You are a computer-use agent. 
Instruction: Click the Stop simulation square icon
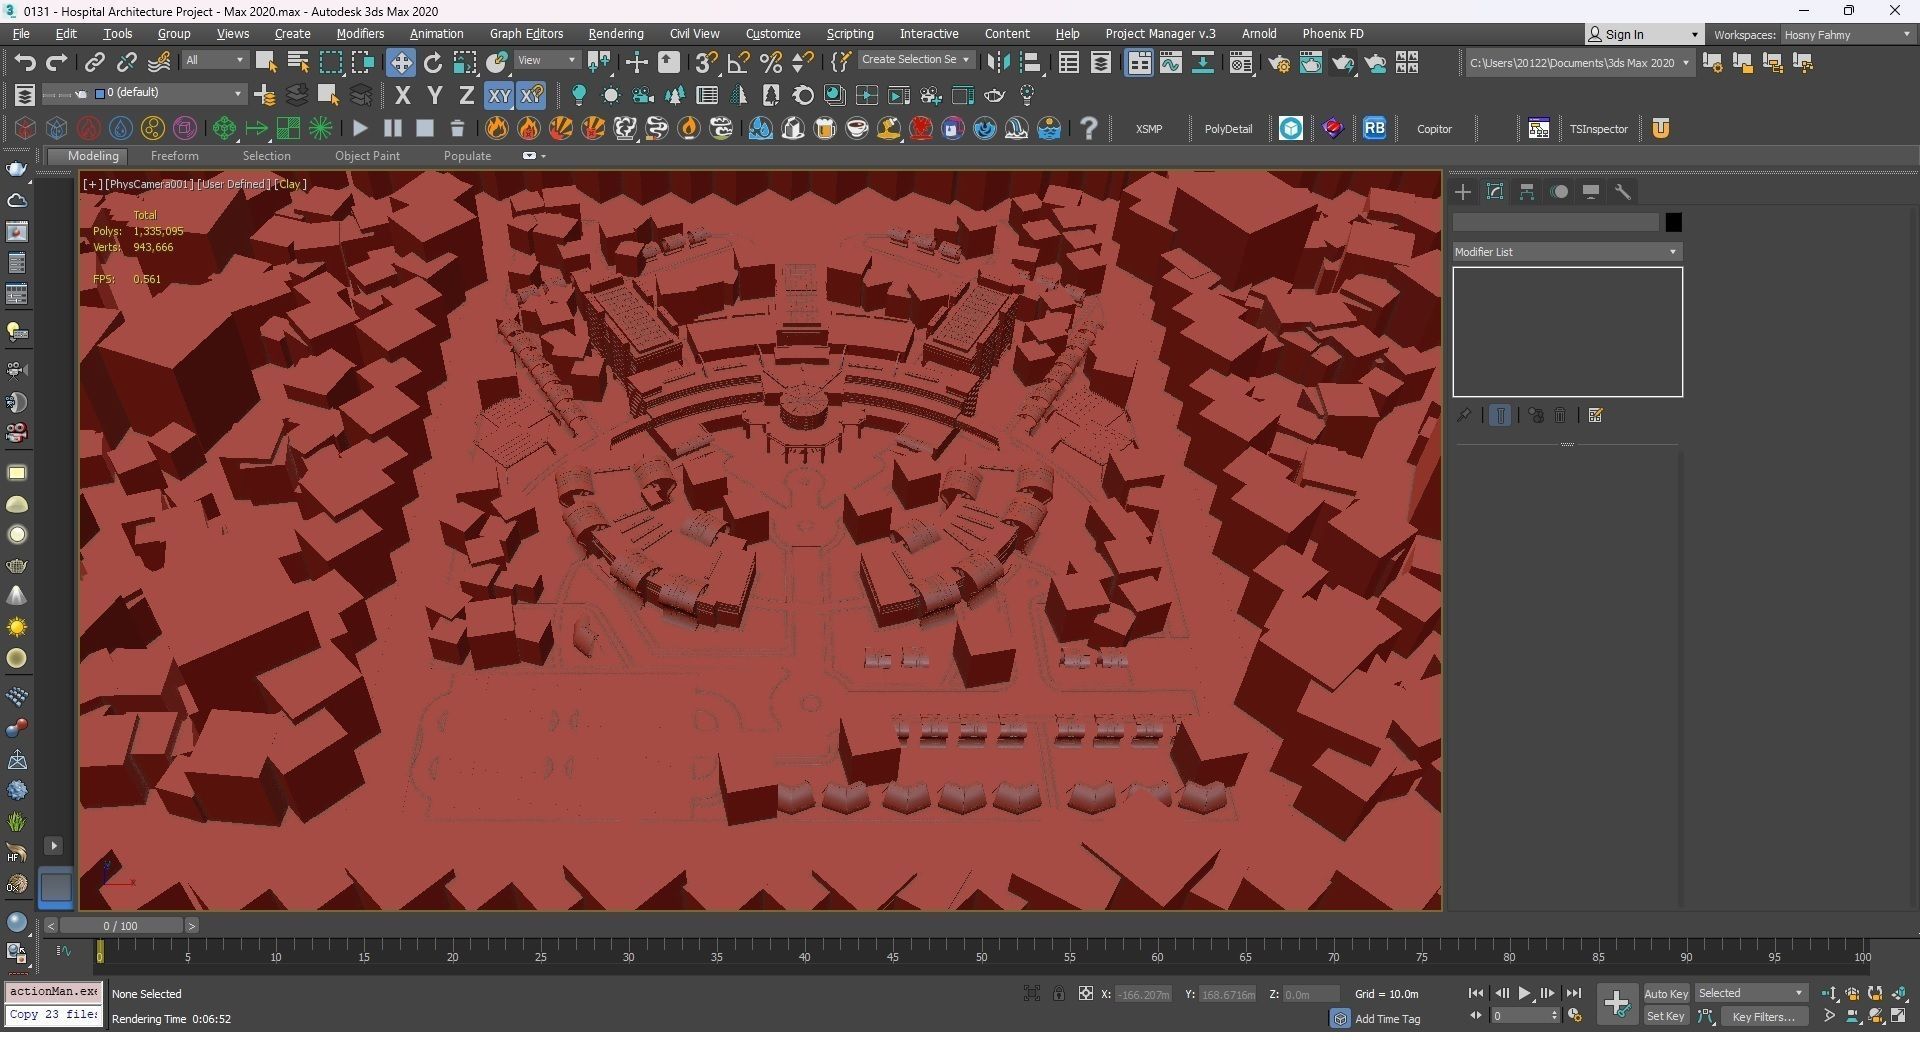[425, 128]
